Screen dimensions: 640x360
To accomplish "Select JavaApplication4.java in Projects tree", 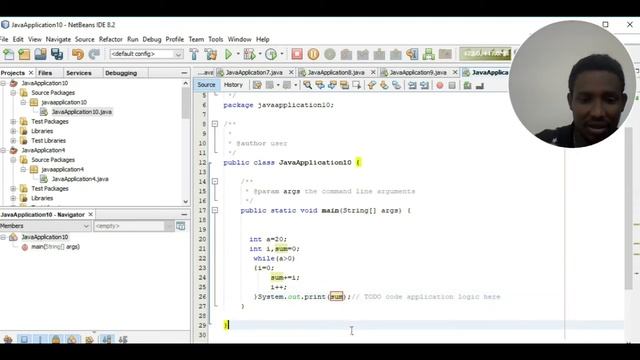I will click(x=80, y=179).
